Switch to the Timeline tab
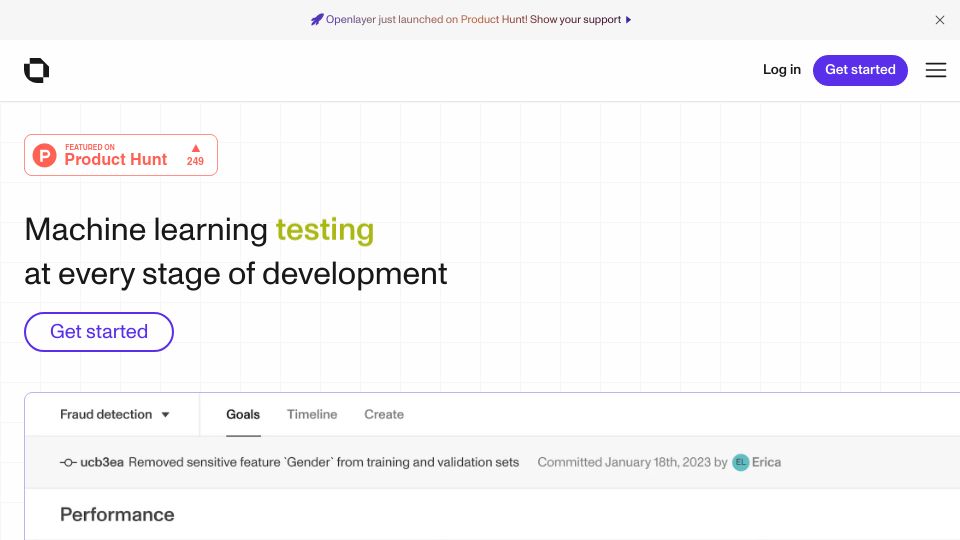 pyautogui.click(x=312, y=414)
